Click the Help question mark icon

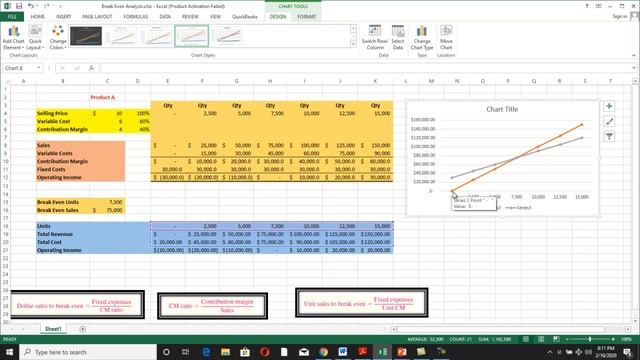pos(587,6)
